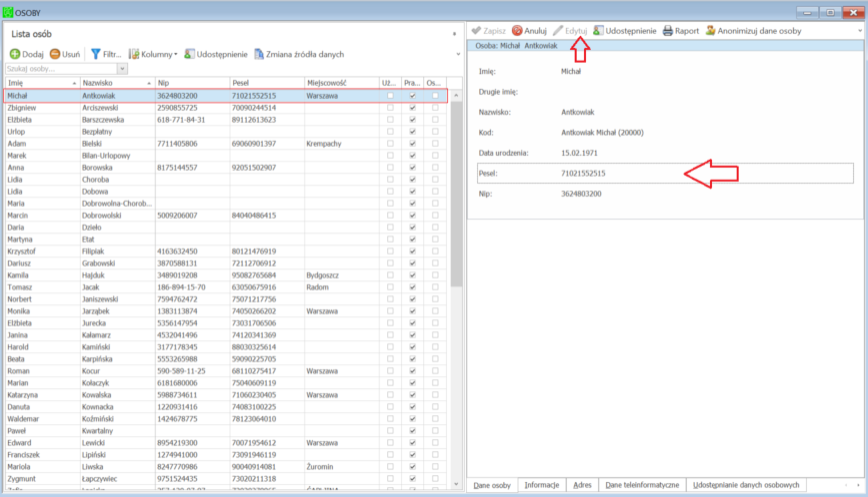Click the Krempachy locality cell

(x=342, y=143)
